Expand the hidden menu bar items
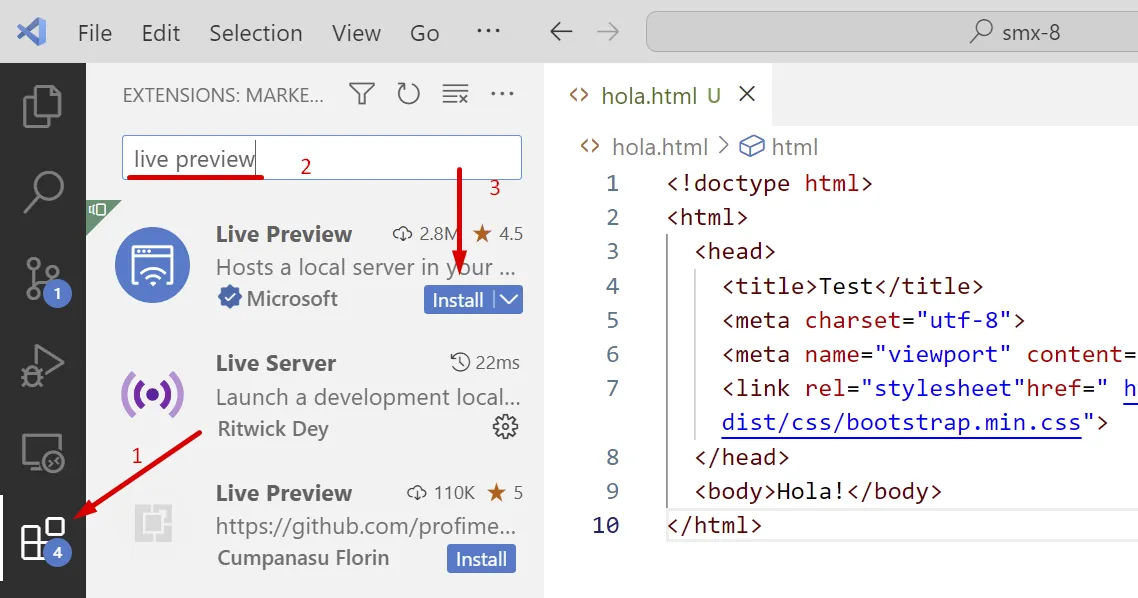The height and width of the screenshot is (598, 1138). [488, 32]
